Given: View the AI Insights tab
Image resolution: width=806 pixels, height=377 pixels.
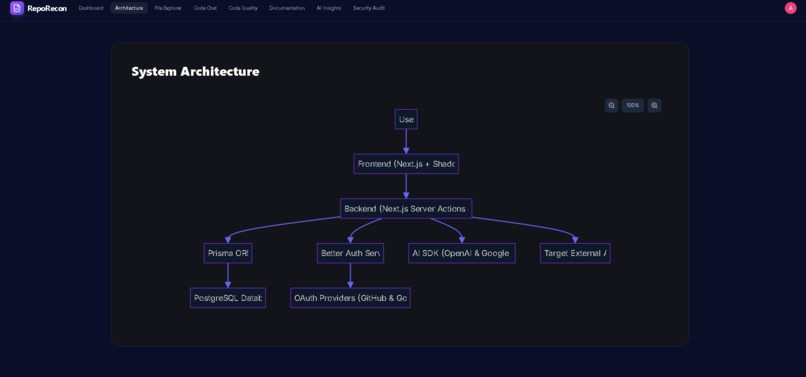Looking at the screenshot, I should 328,8.
